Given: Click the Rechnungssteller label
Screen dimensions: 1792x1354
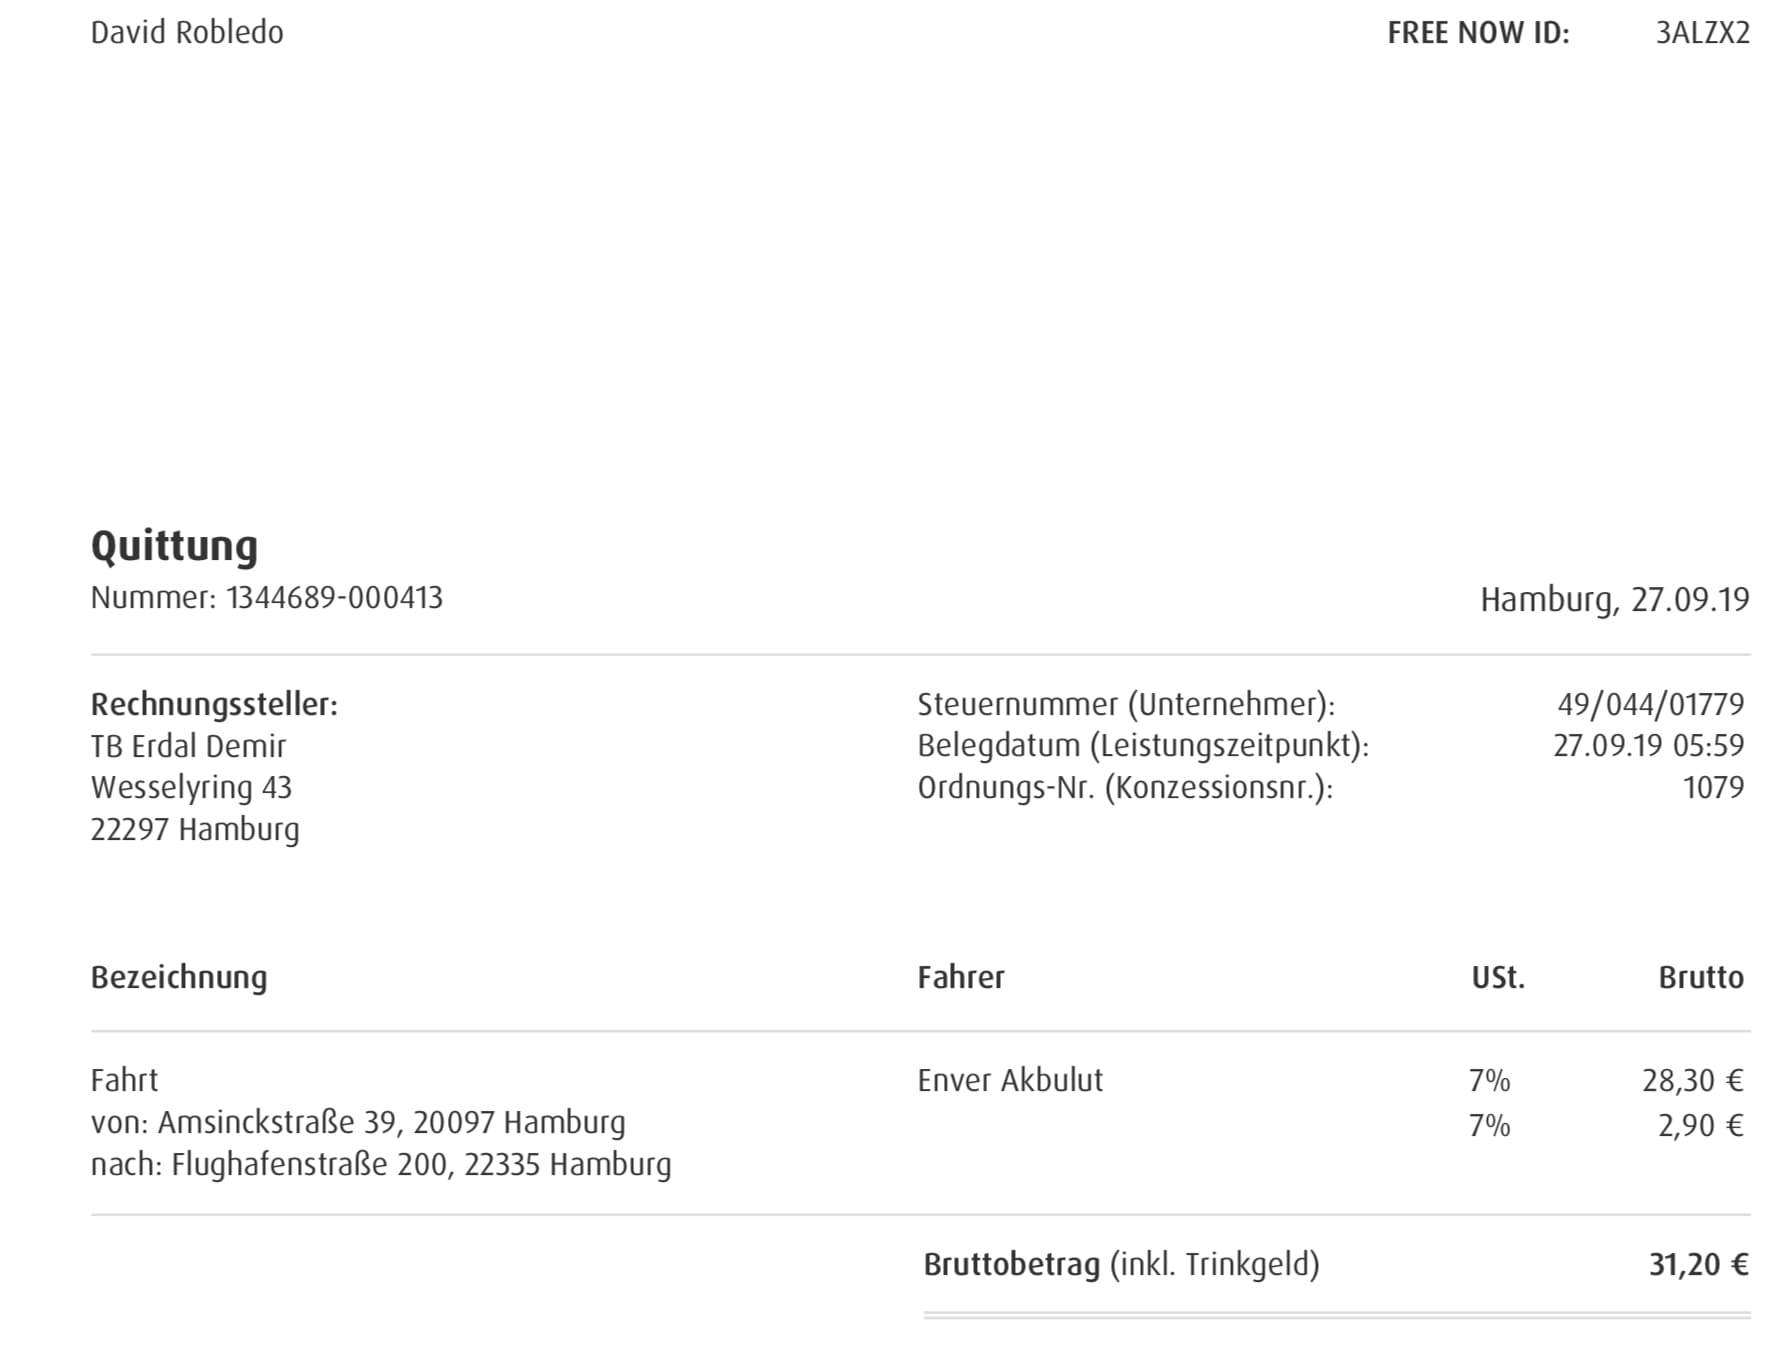Looking at the screenshot, I should click(x=214, y=705).
